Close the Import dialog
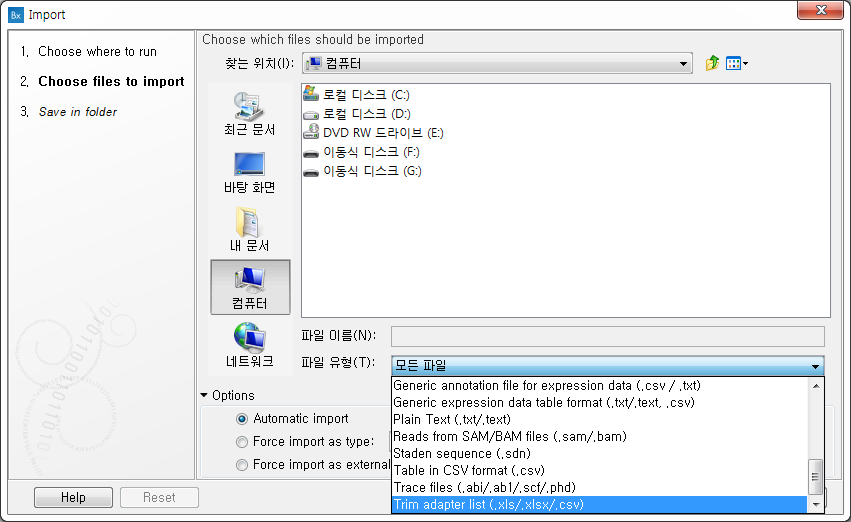This screenshot has height=522, width=851. 821,10
